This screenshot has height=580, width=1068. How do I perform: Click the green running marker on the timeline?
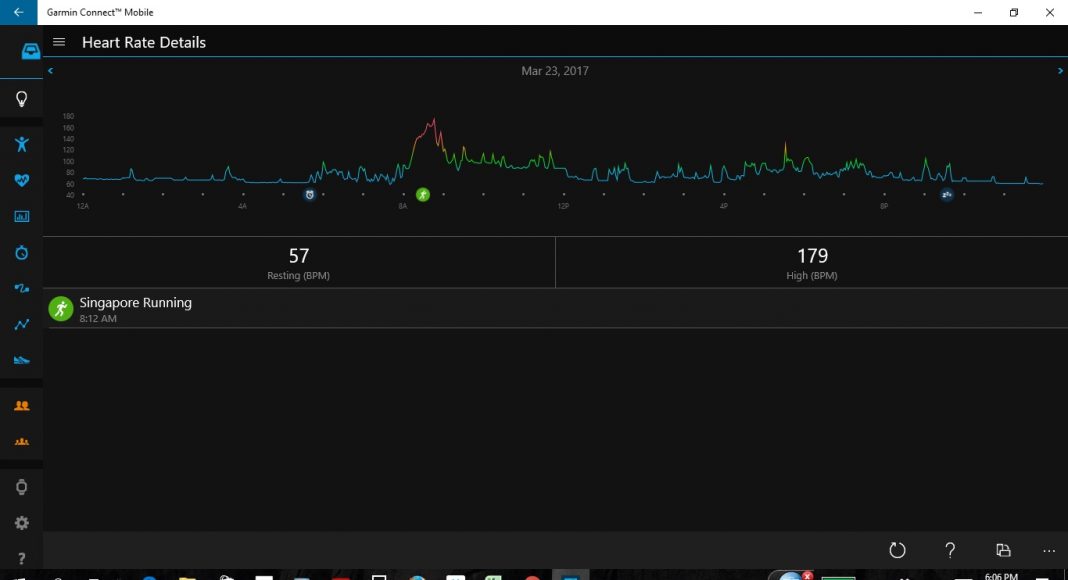423,195
